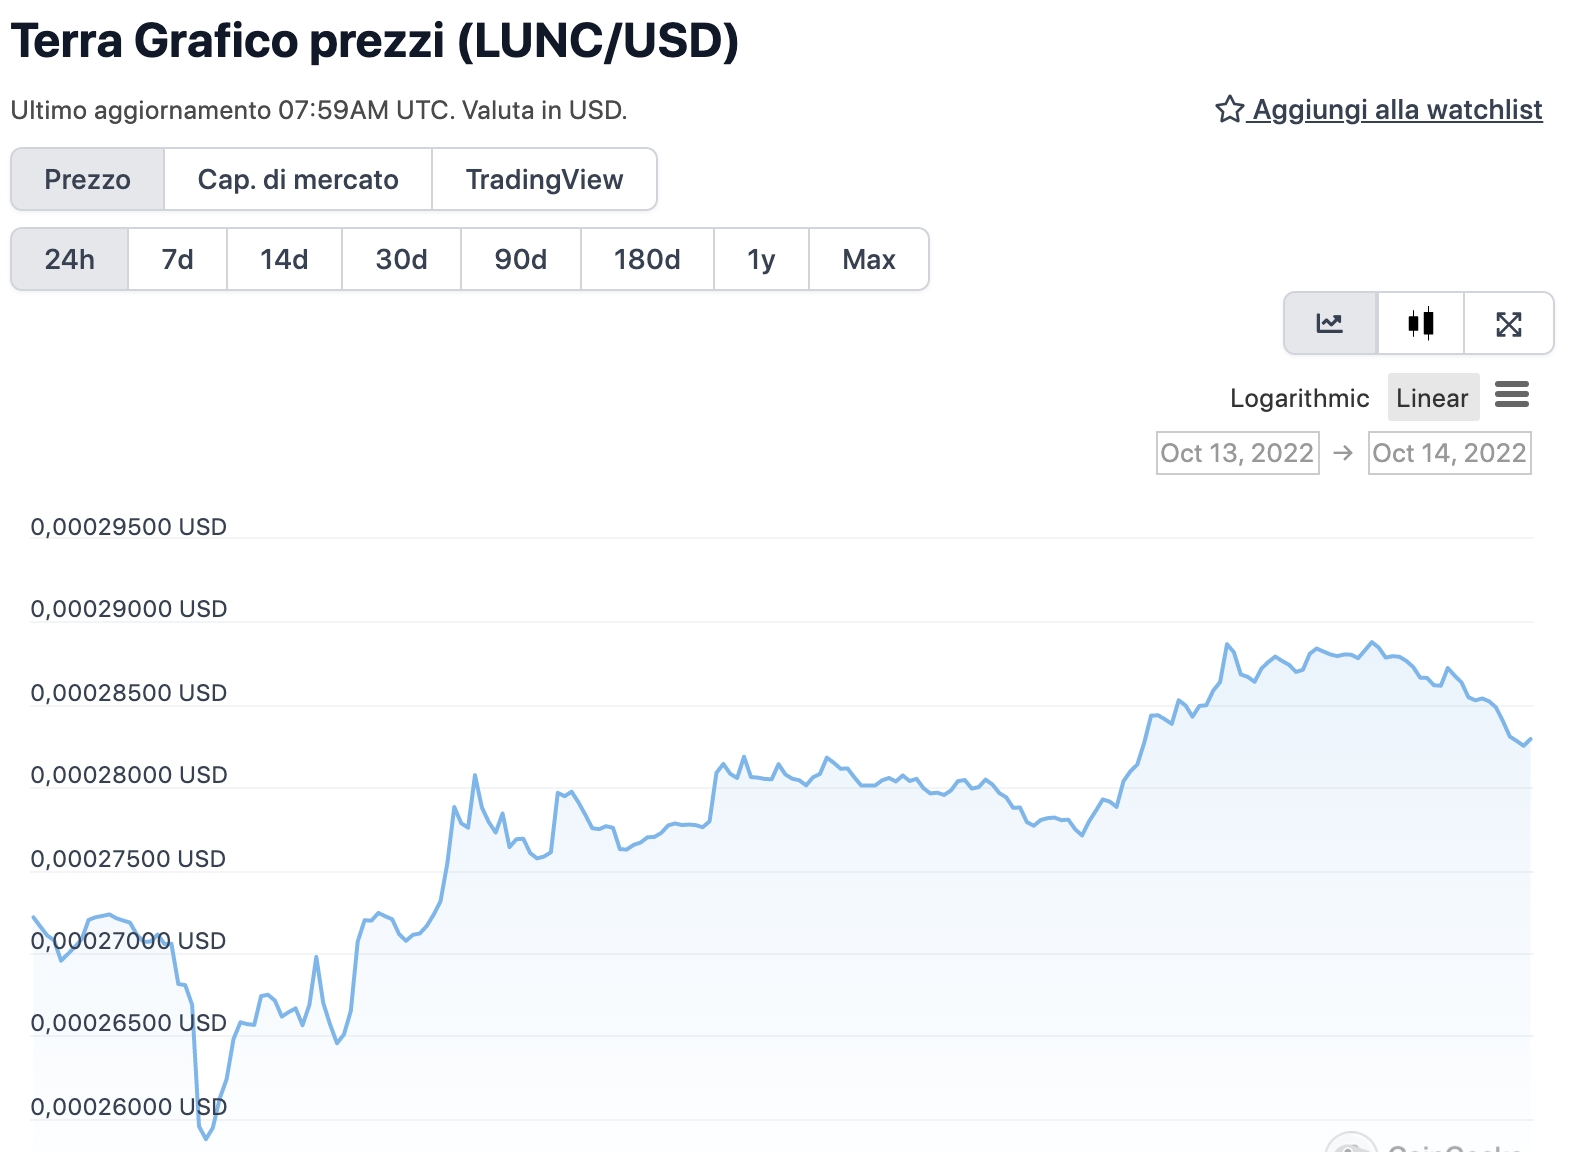Image resolution: width=1572 pixels, height=1152 pixels.
Task: Switch to candlestick chart view icon
Action: click(1420, 323)
